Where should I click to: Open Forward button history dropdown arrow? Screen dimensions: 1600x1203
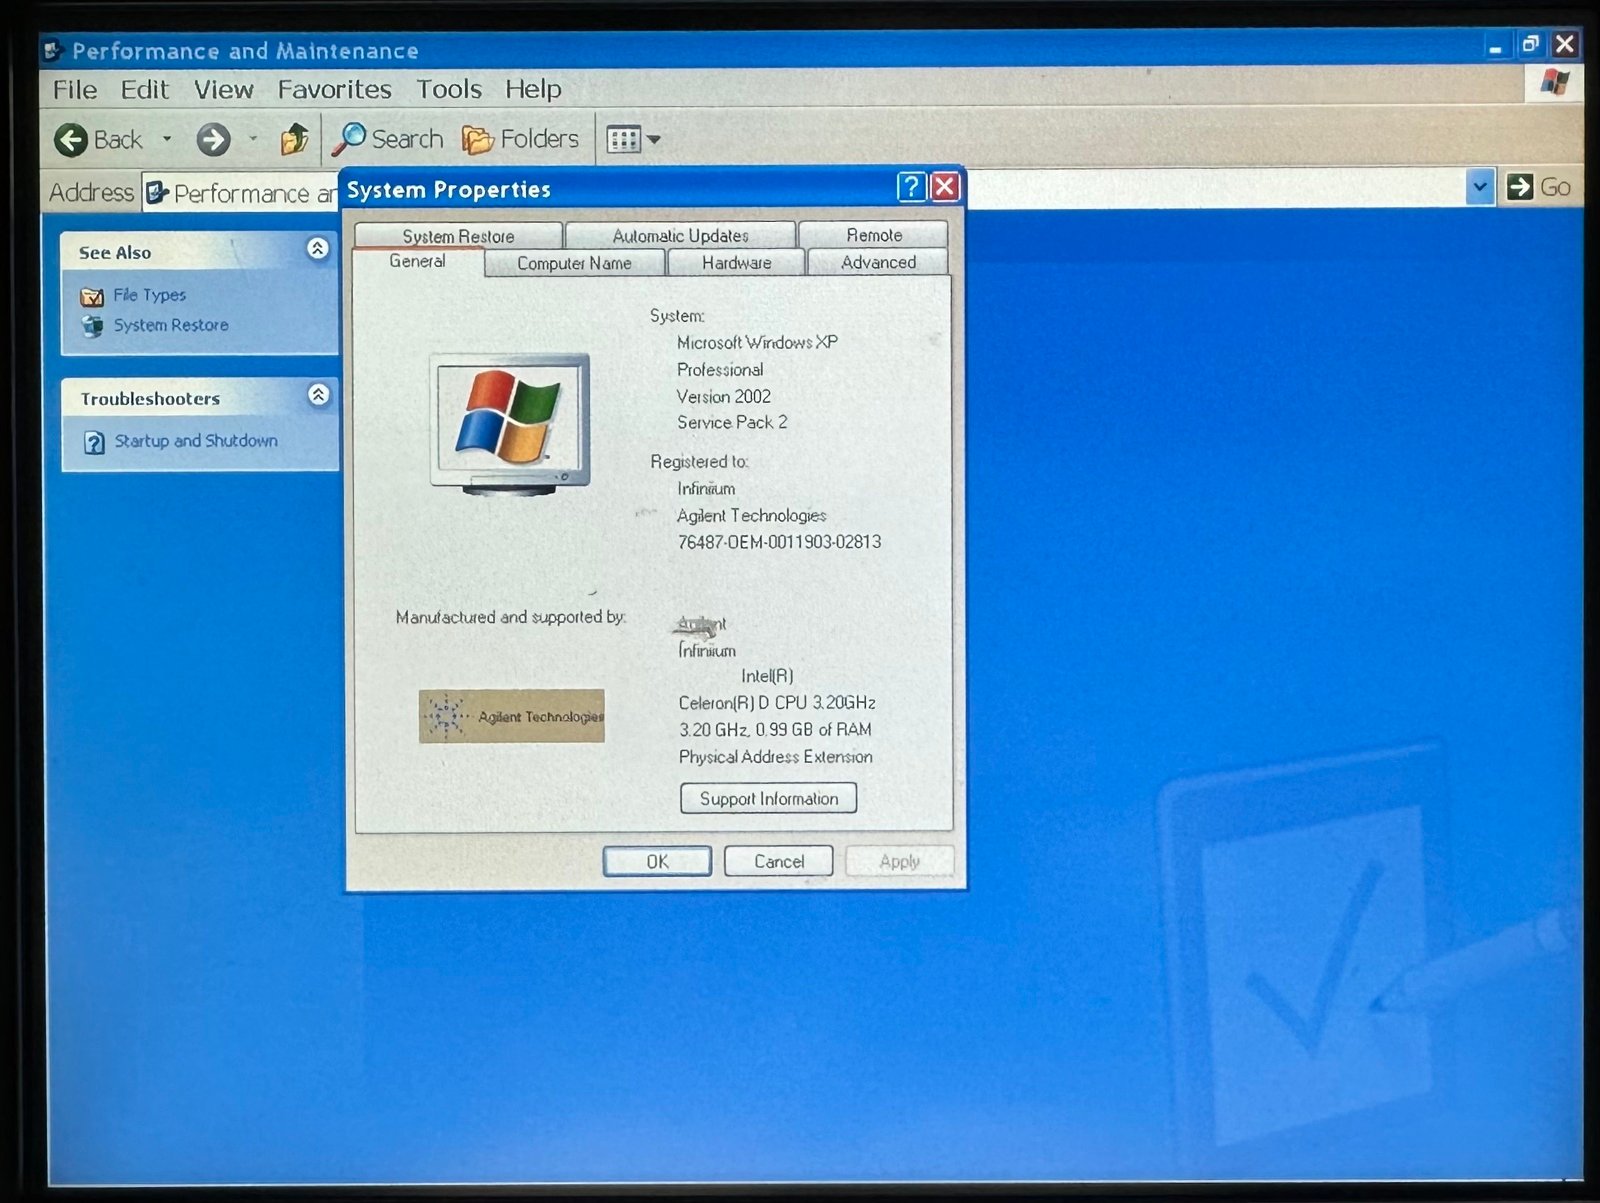click(x=253, y=140)
